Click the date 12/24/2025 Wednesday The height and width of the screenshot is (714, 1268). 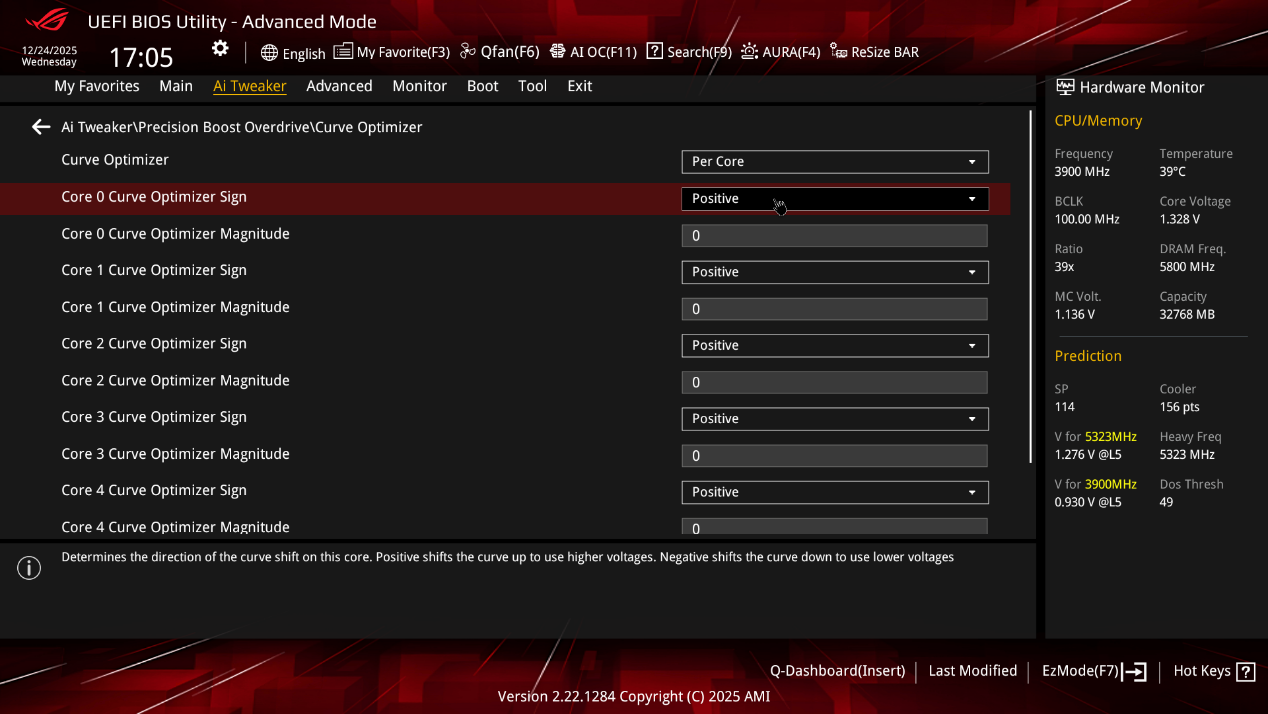[49, 56]
